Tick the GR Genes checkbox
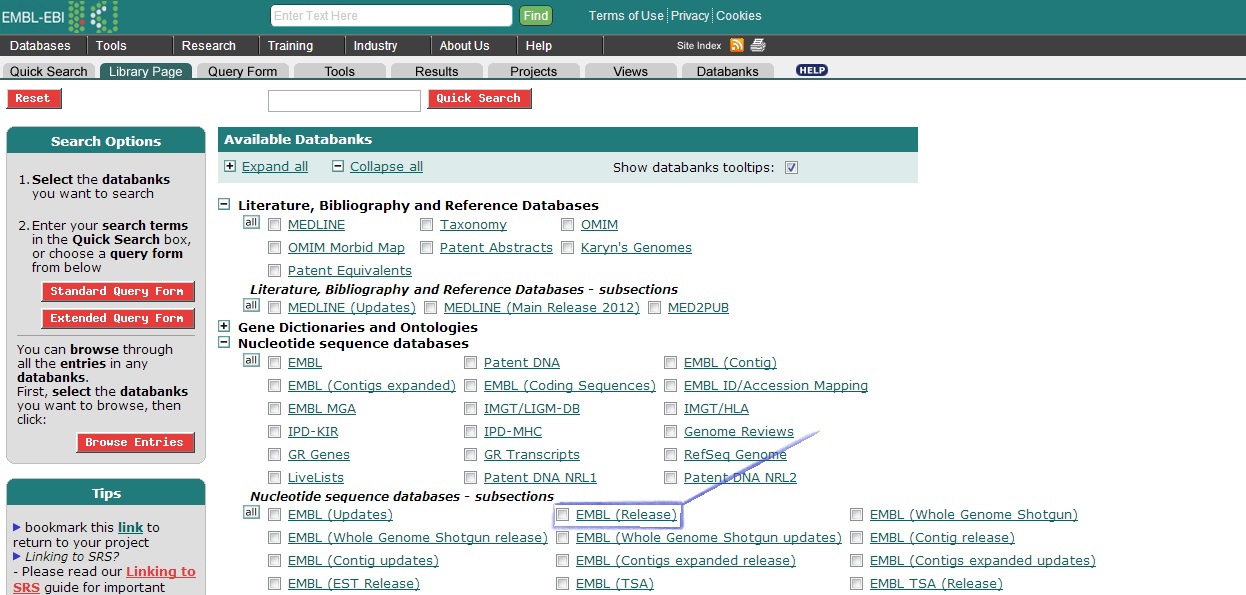This screenshot has width=1246, height=595. tap(275, 455)
